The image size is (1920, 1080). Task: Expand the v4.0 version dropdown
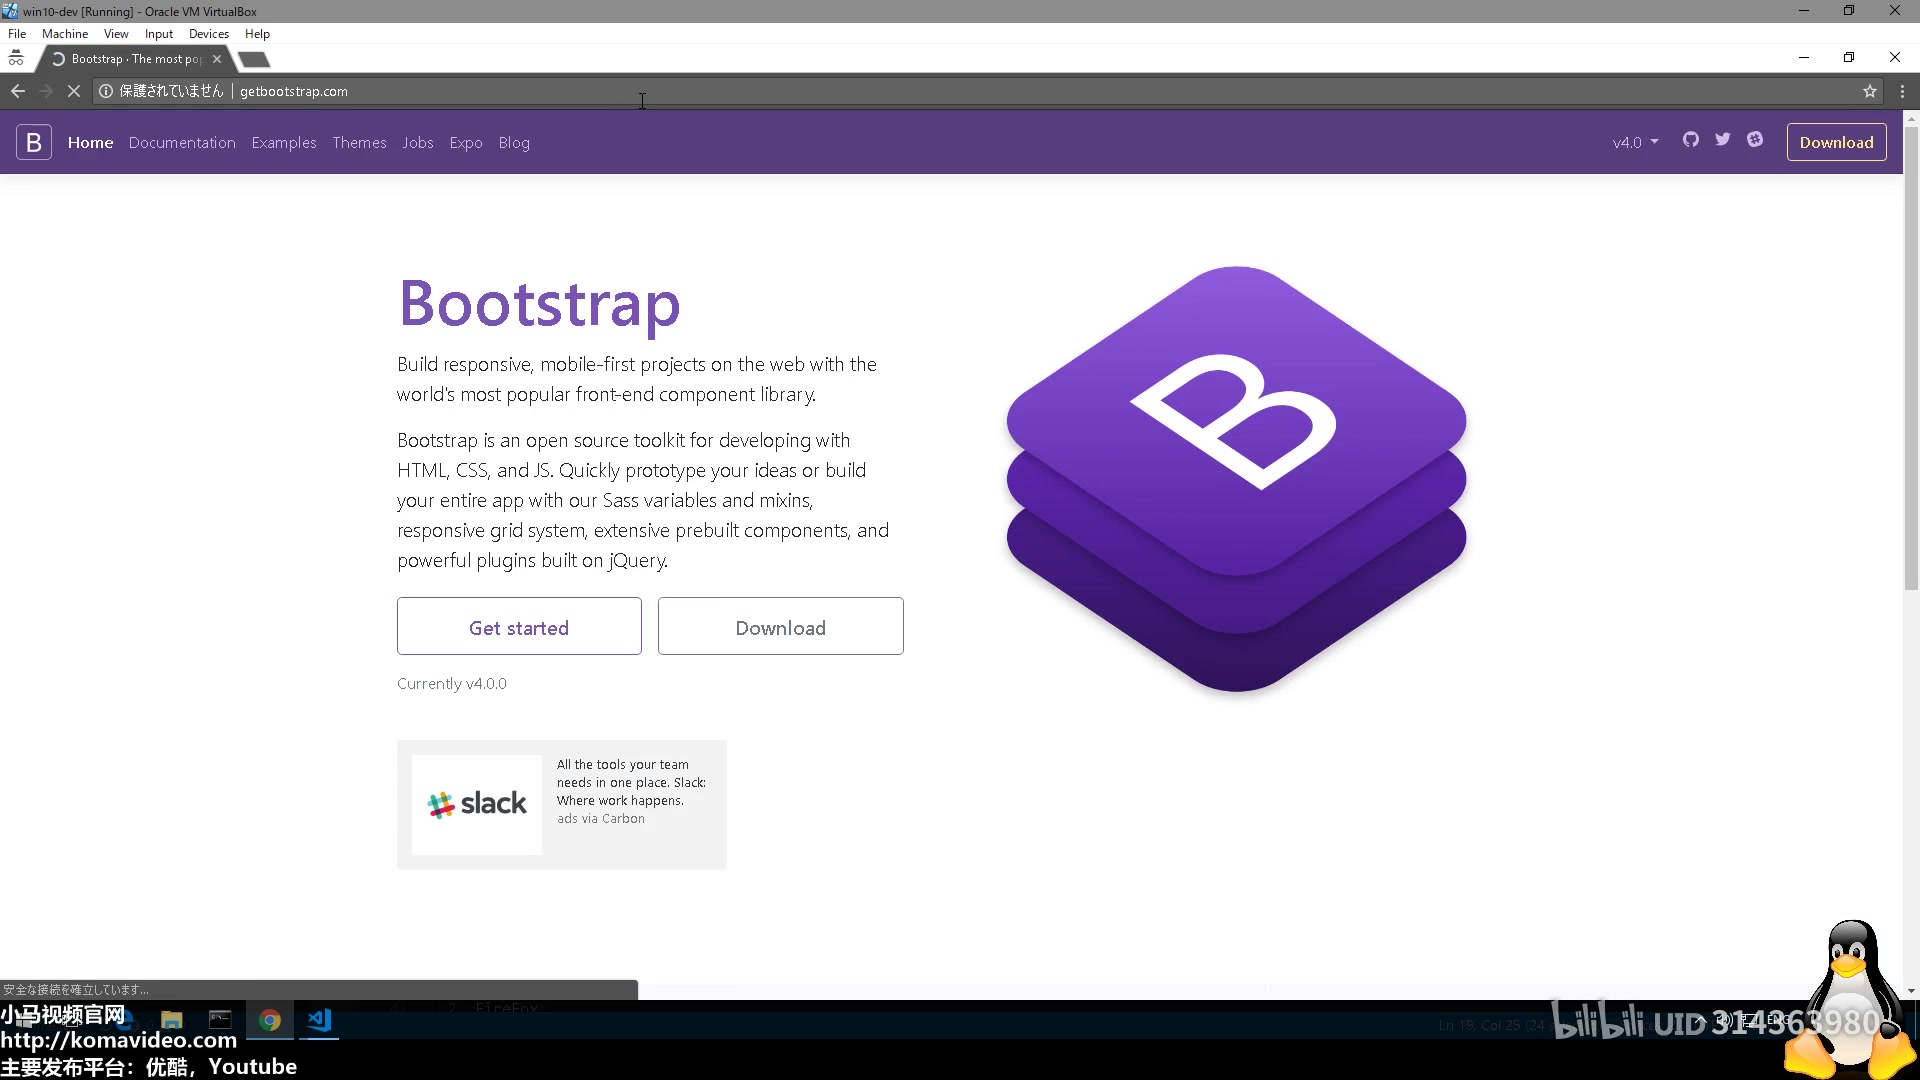click(1635, 142)
